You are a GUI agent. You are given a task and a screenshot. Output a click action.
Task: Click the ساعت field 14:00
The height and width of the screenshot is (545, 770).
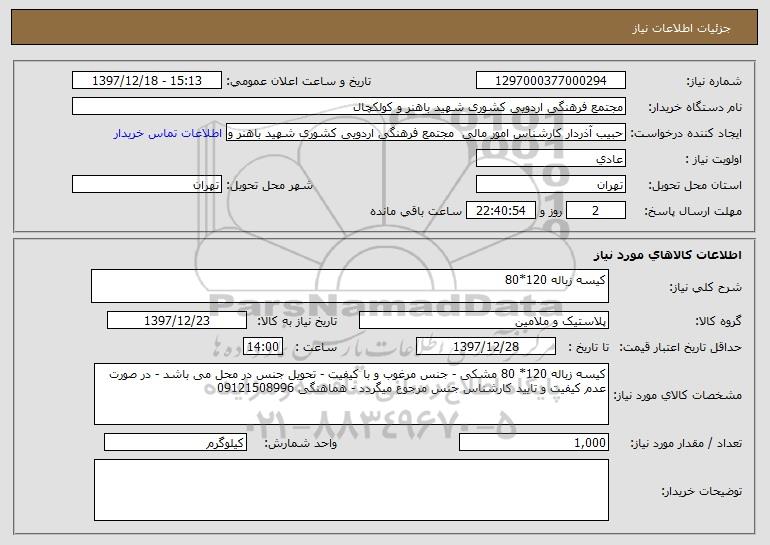pyautogui.click(x=263, y=346)
